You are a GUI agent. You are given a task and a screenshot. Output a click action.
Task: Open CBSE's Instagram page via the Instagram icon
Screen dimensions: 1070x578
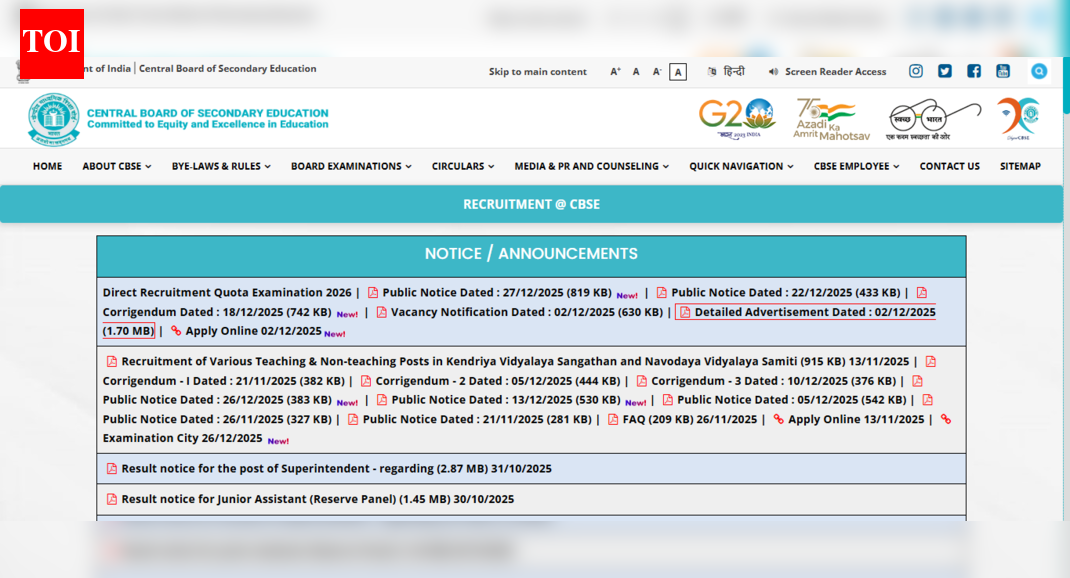[915, 71]
